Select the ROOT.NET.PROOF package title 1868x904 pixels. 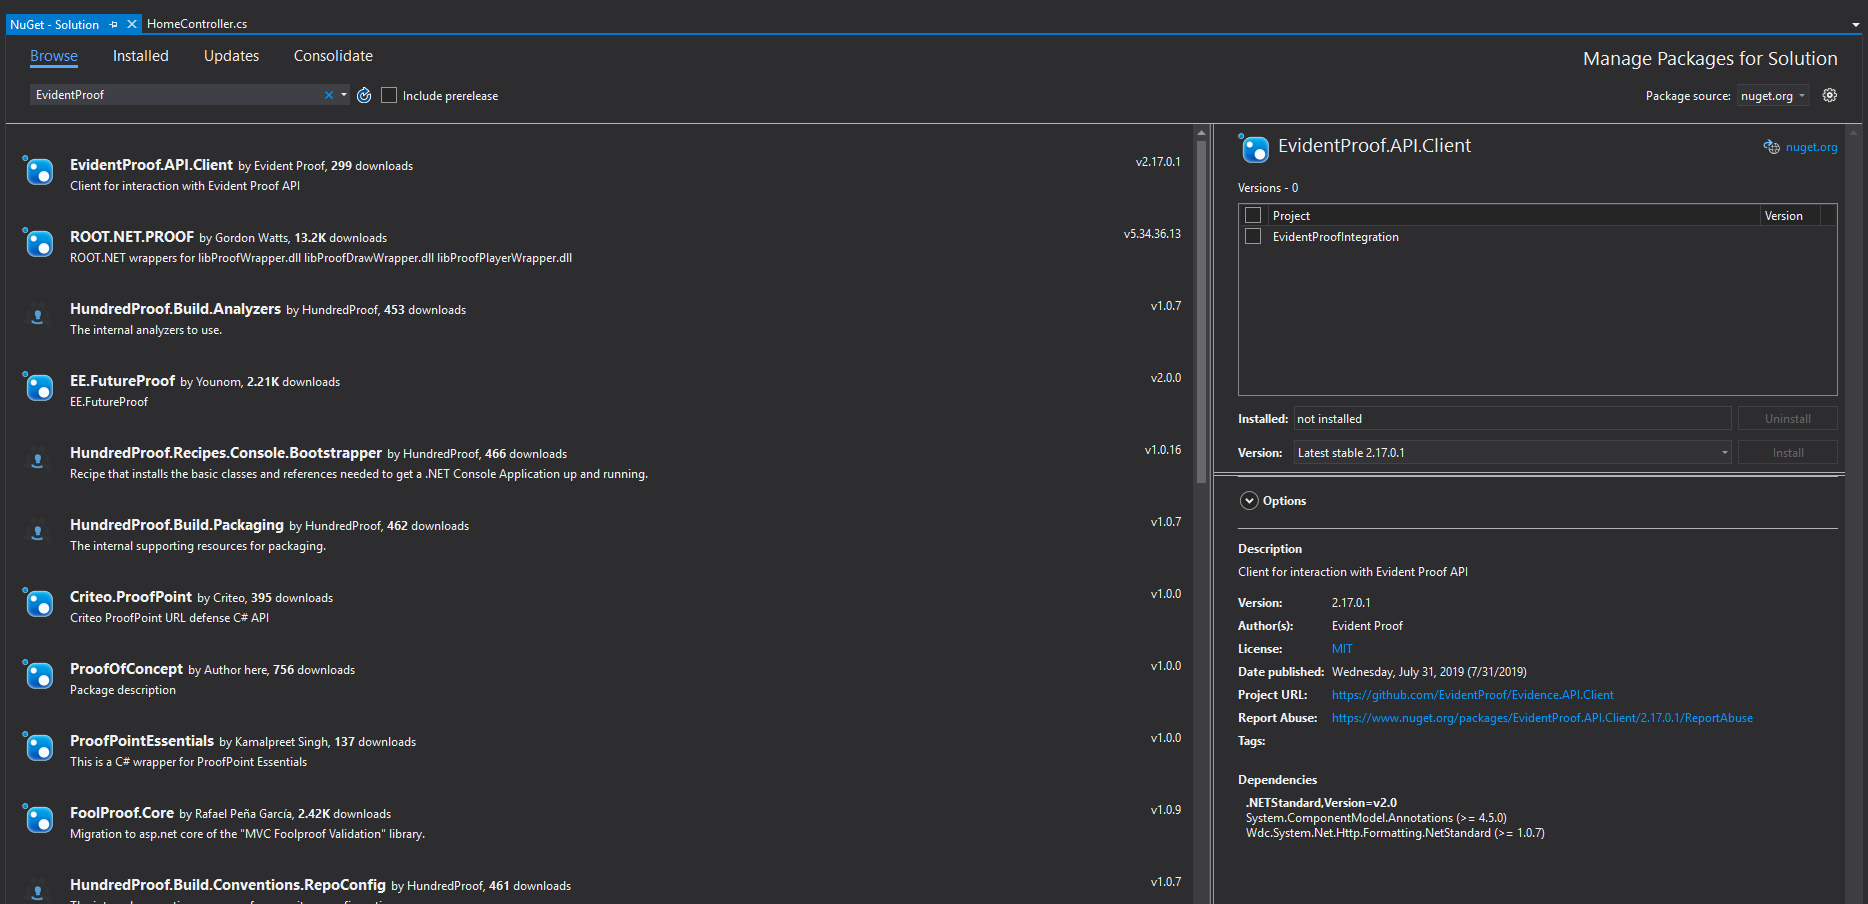tap(132, 237)
